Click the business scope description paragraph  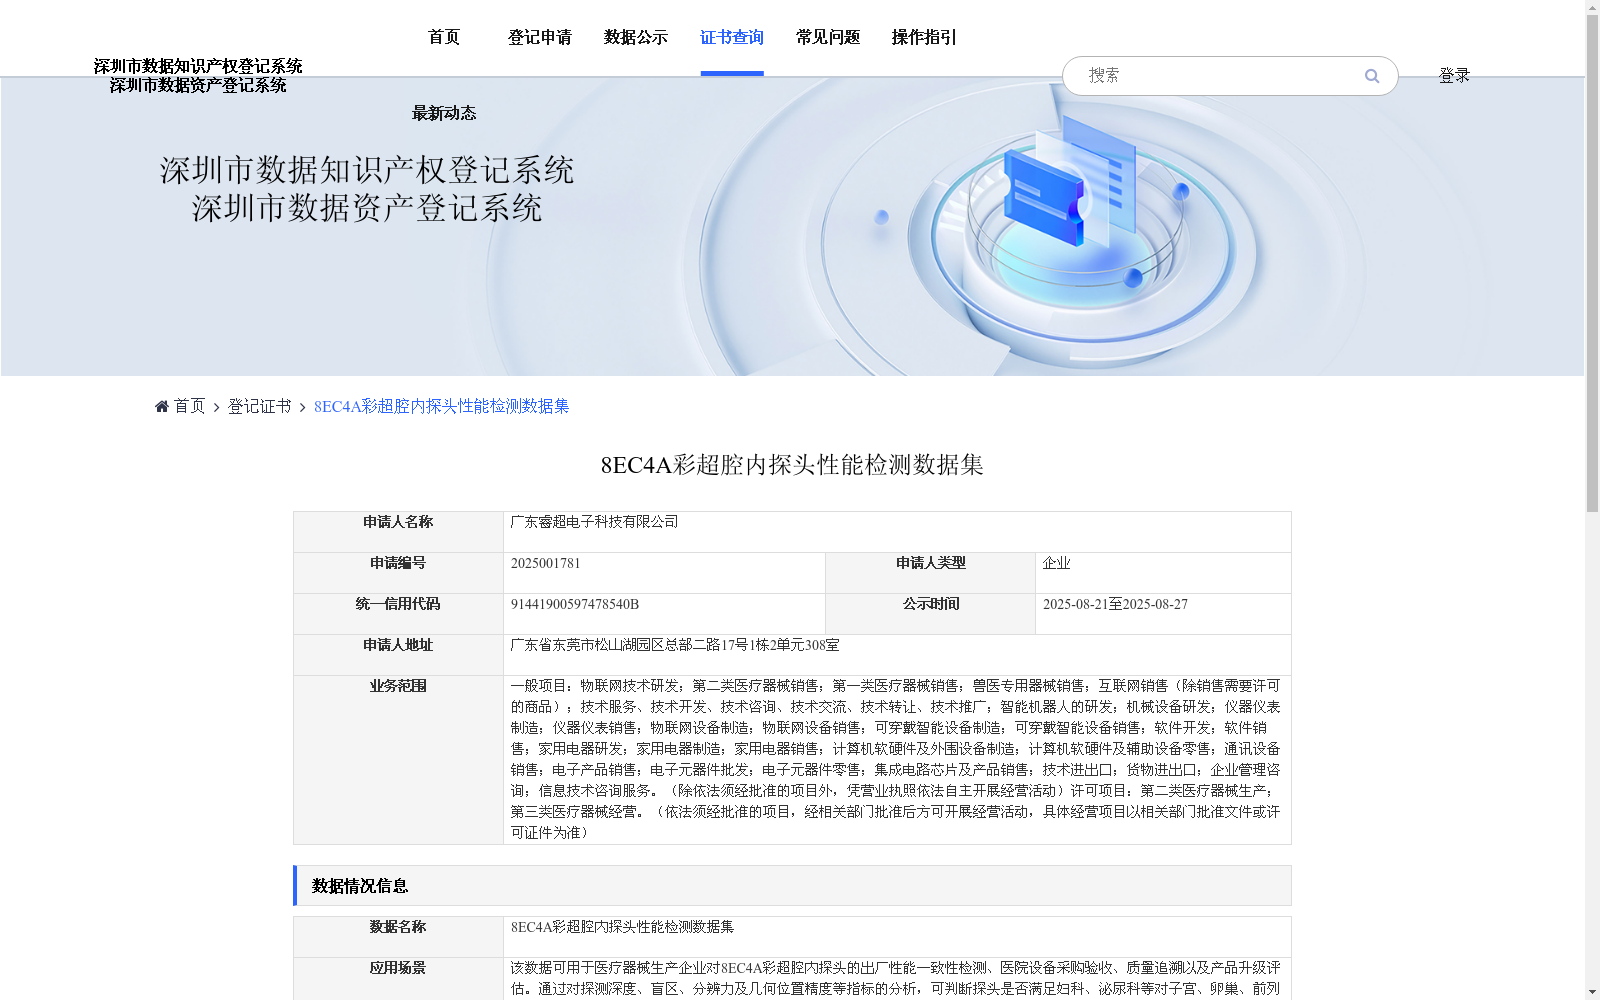(x=896, y=759)
